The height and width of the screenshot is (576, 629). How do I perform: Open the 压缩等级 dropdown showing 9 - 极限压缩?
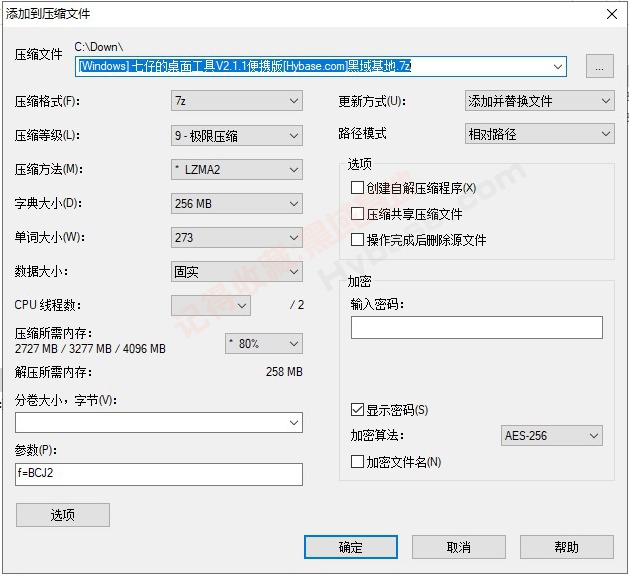click(x=237, y=136)
